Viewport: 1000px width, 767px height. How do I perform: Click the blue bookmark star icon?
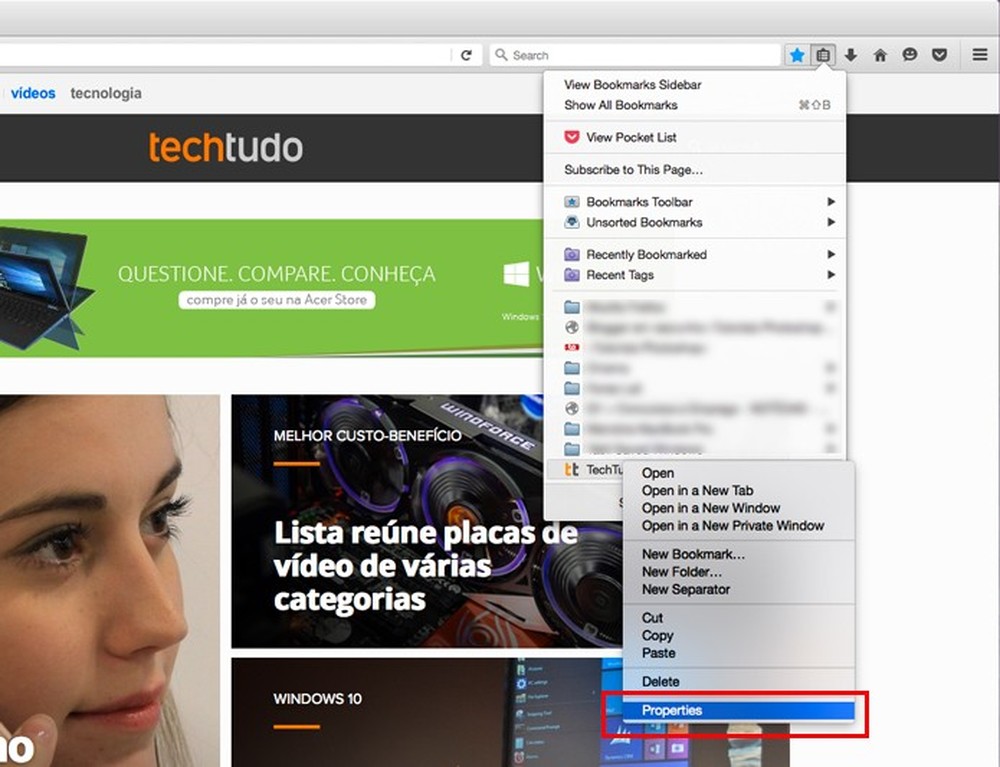[797, 55]
